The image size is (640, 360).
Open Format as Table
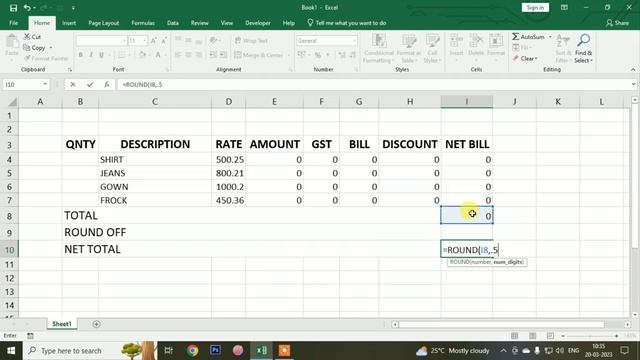409,49
